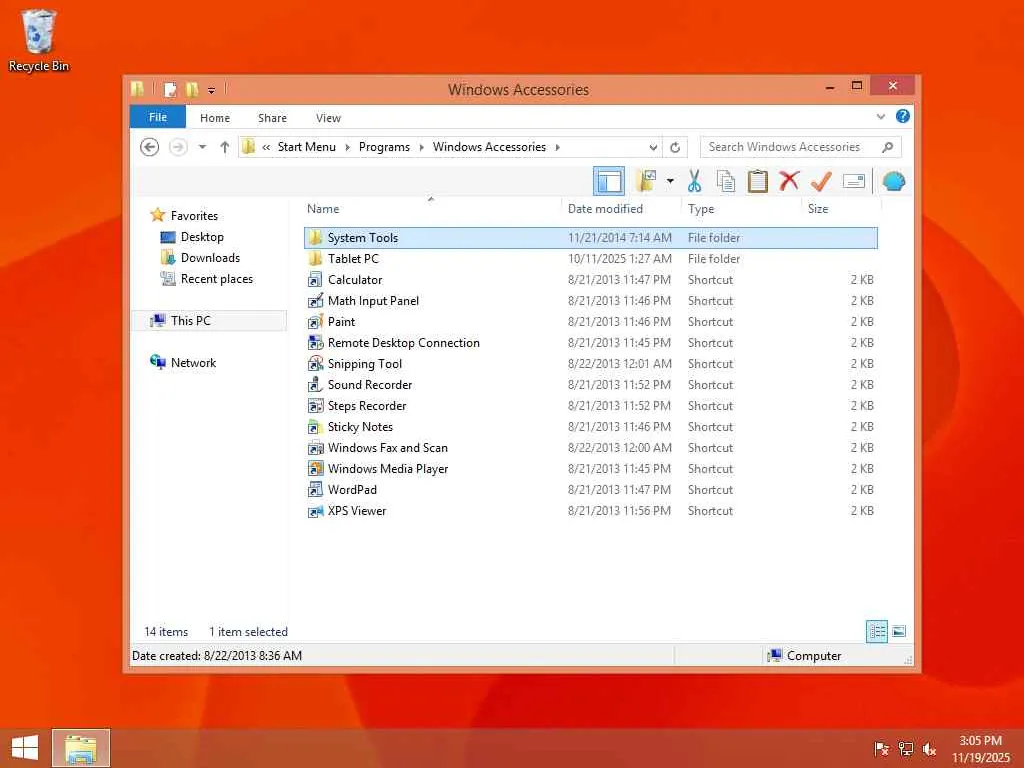
Task: Click the New folder icon in title bar
Action: coord(192,89)
